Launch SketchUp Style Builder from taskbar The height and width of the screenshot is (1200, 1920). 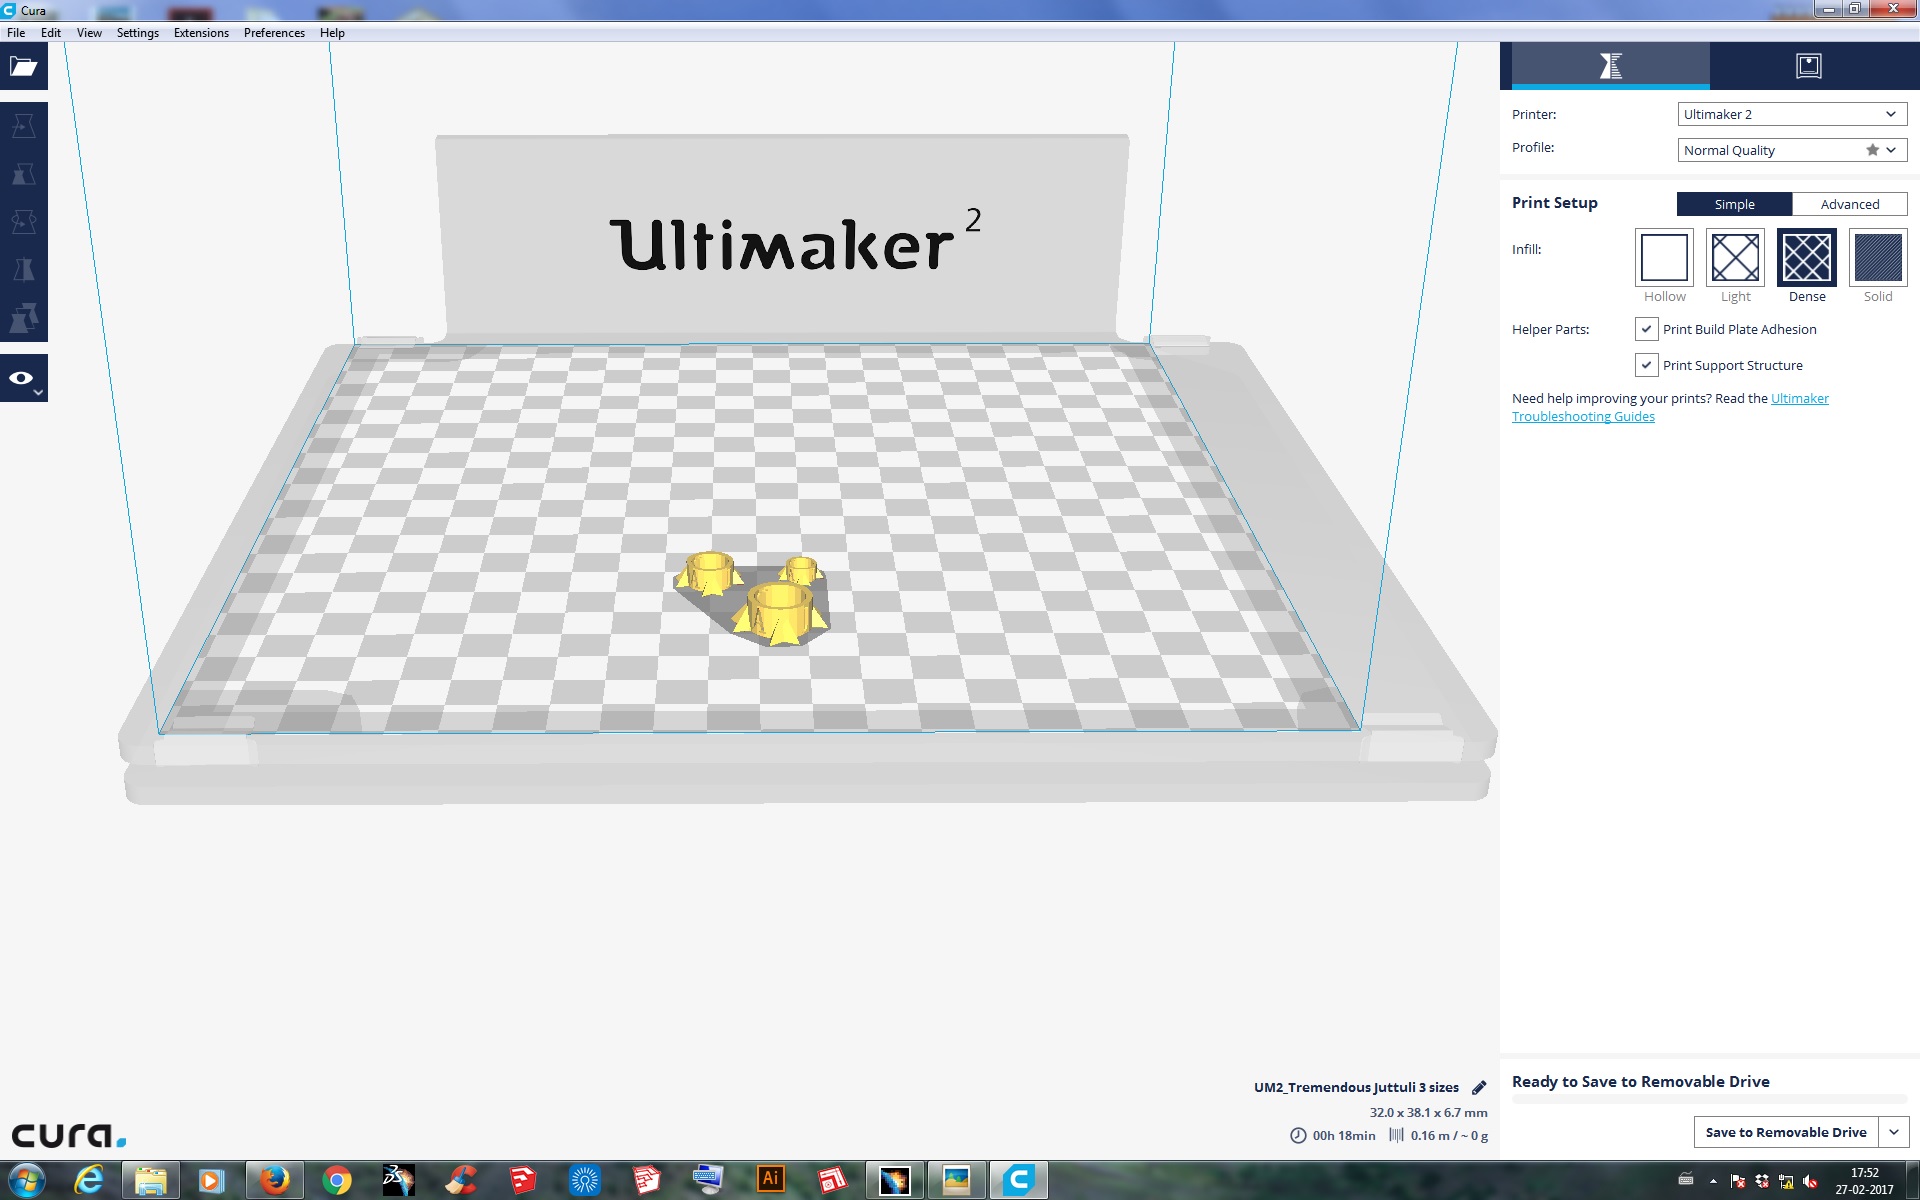pyautogui.click(x=833, y=1181)
